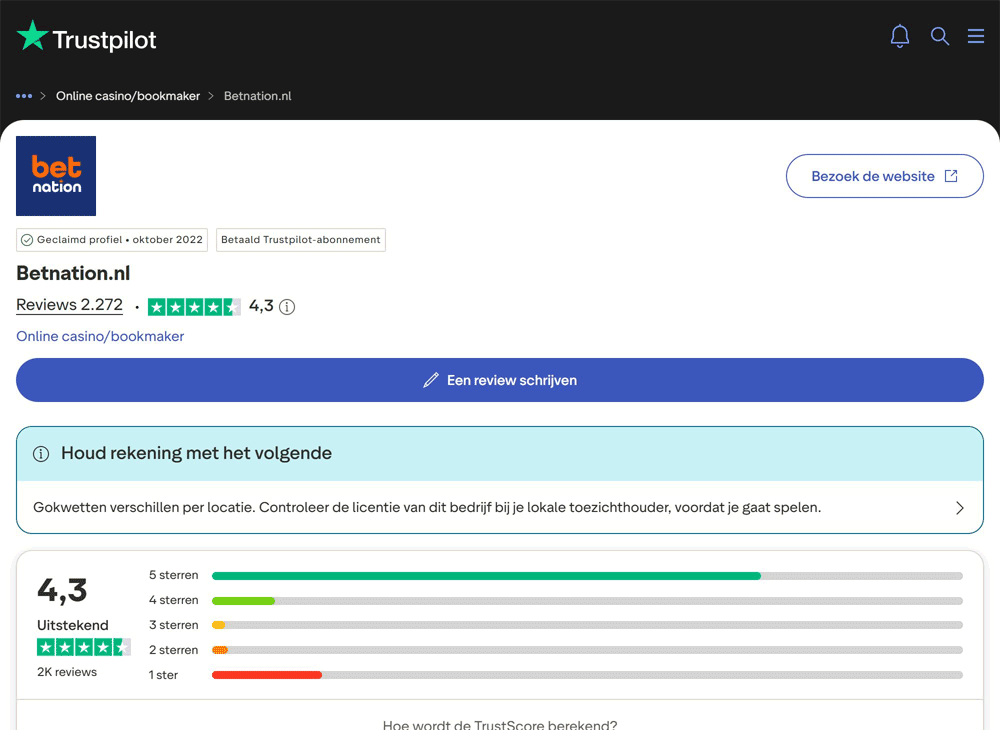The height and width of the screenshot is (730, 1000).
Task: Click the 3 sterren label
Action: pyautogui.click(x=173, y=625)
